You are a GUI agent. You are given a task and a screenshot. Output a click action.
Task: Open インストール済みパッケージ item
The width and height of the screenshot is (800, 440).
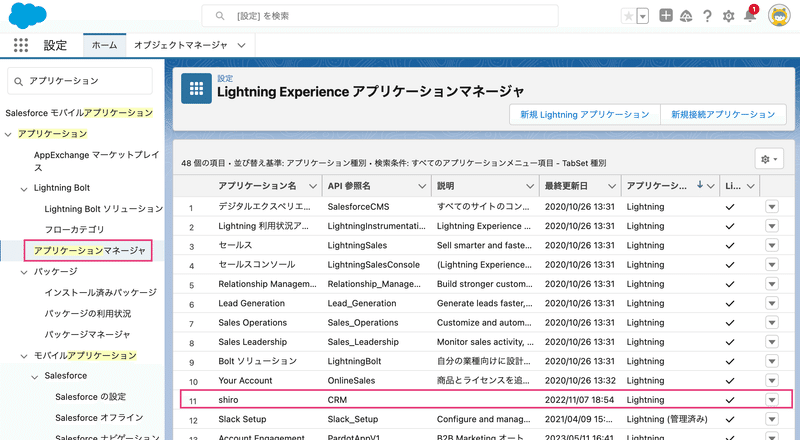tap(101, 292)
